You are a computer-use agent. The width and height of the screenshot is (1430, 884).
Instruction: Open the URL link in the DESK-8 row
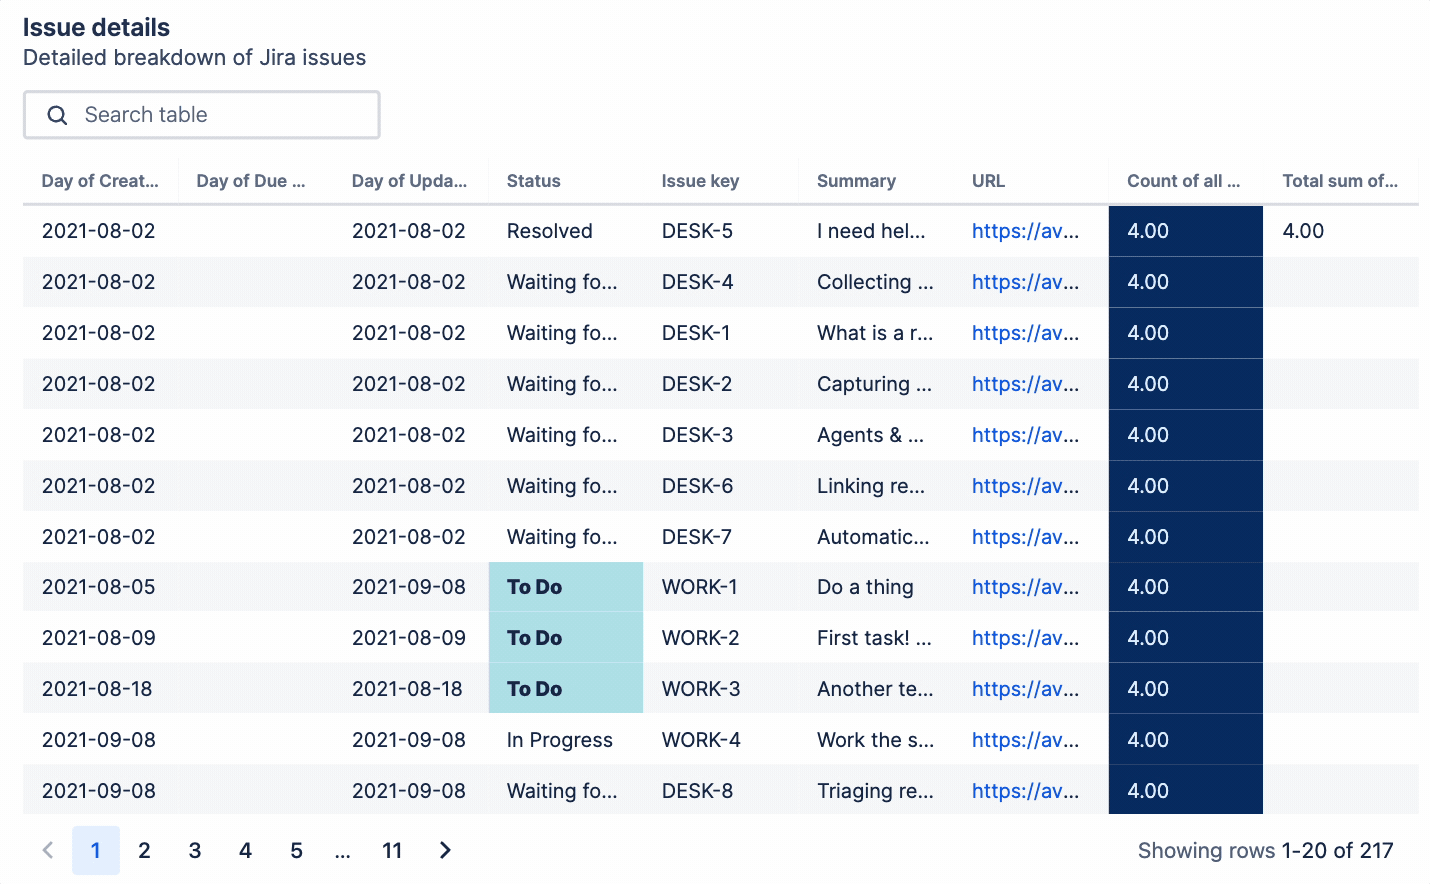(1025, 790)
